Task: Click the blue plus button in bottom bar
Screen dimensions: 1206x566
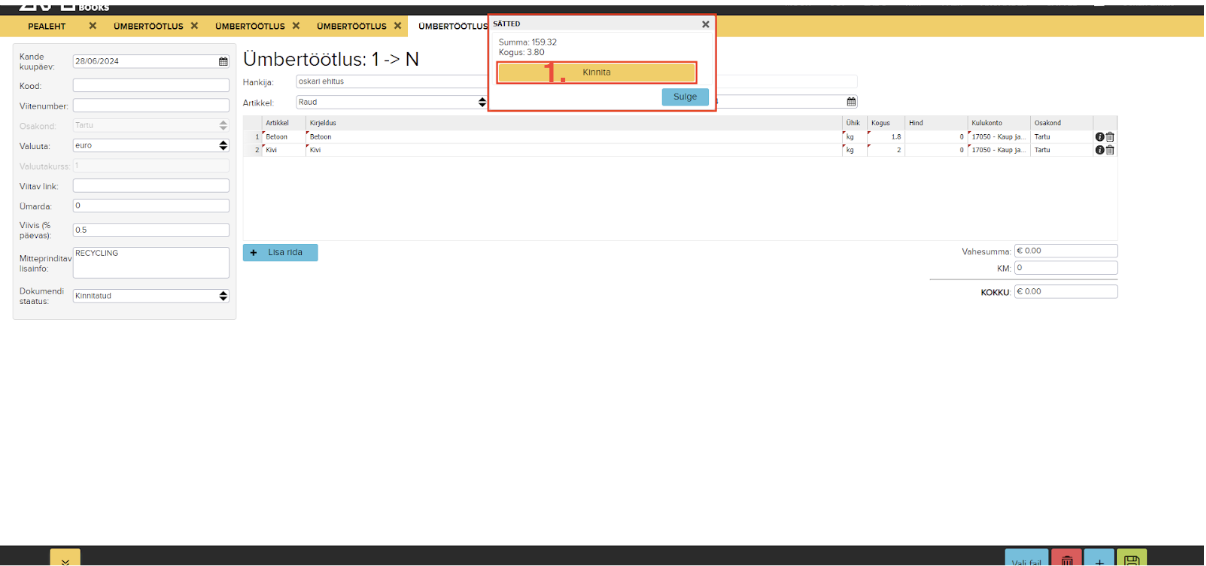Action: [1099, 561]
